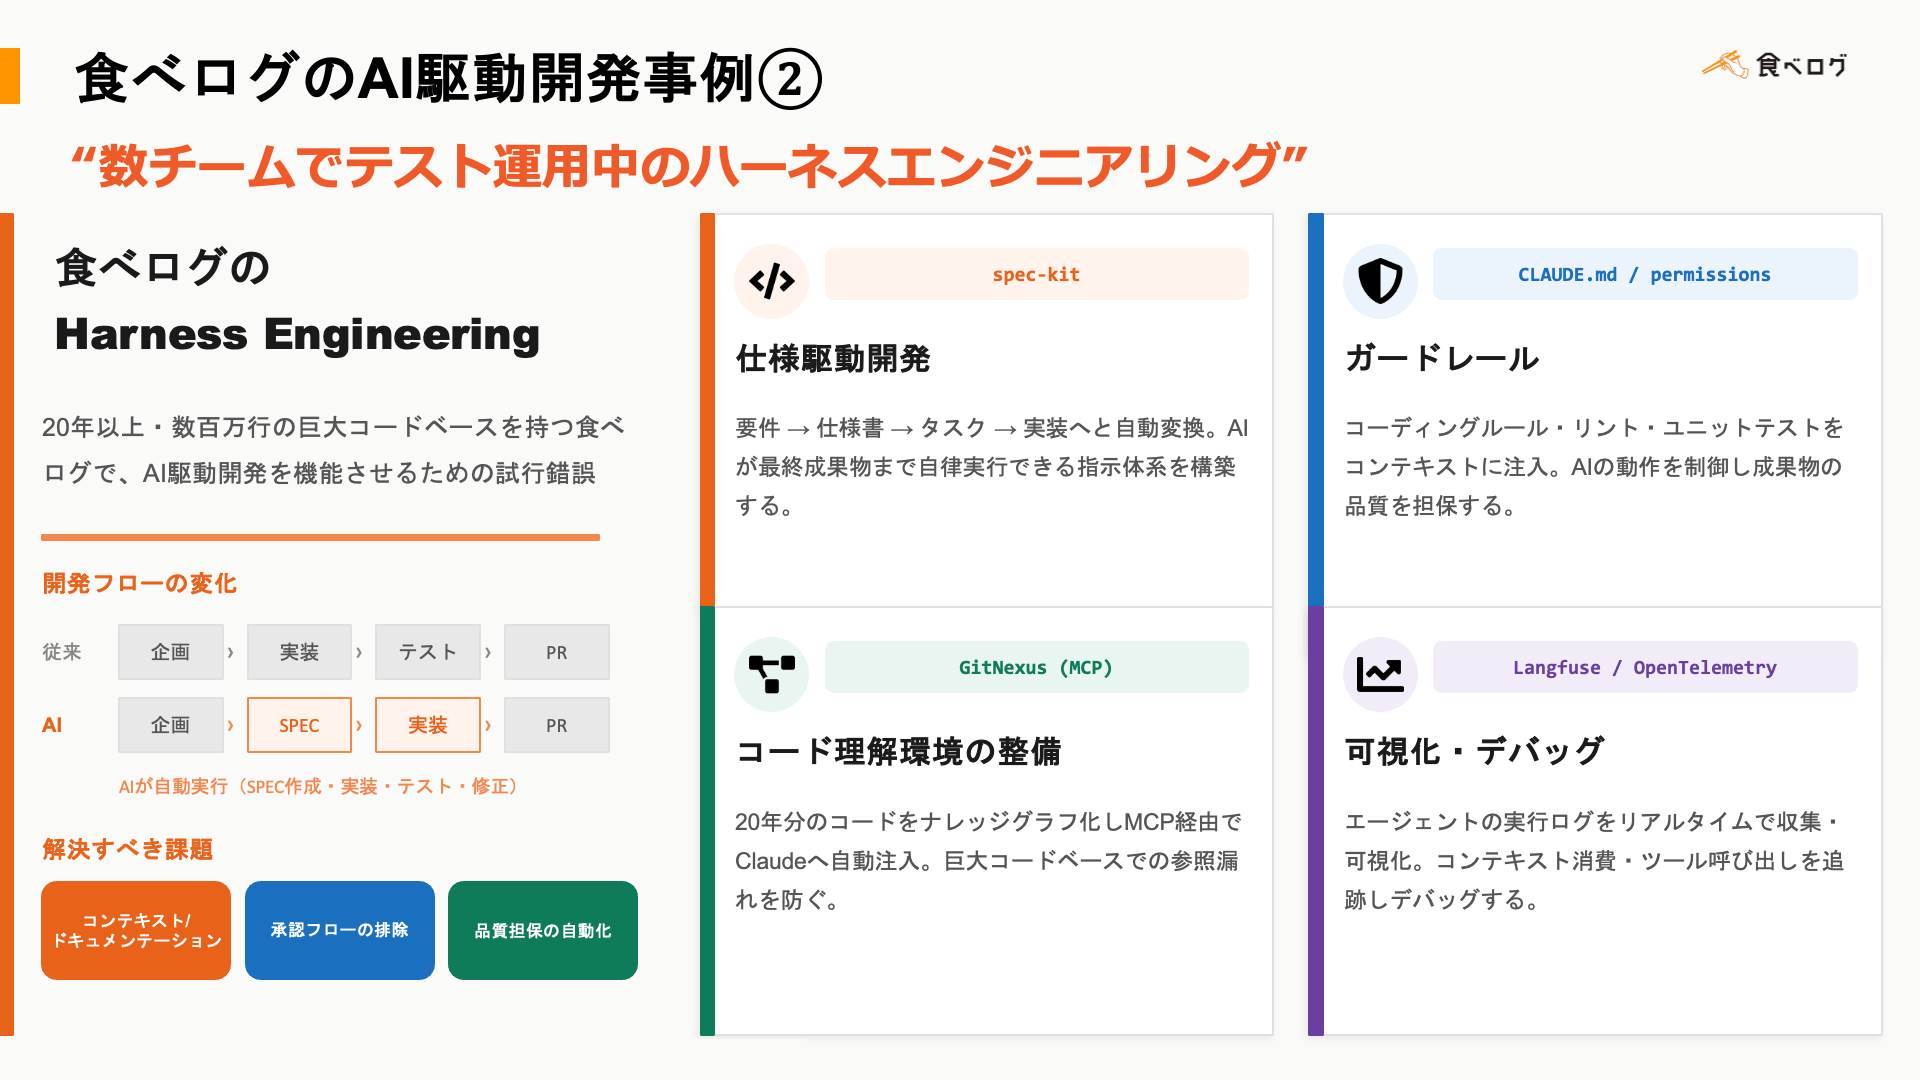Click the コード理解環境の整備 heading
Screen dimensions: 1920x1080
(x=898, y=751)
